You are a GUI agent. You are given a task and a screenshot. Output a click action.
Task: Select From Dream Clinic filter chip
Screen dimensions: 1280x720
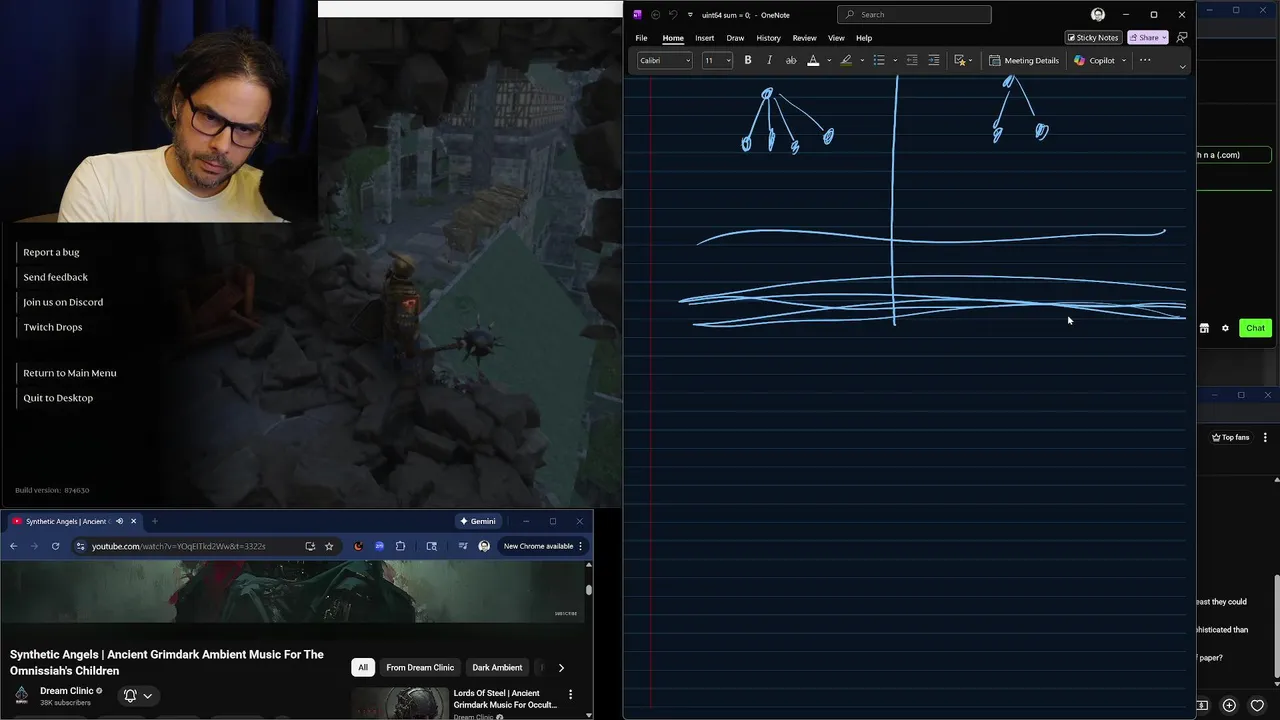click(x=420, y=667)
